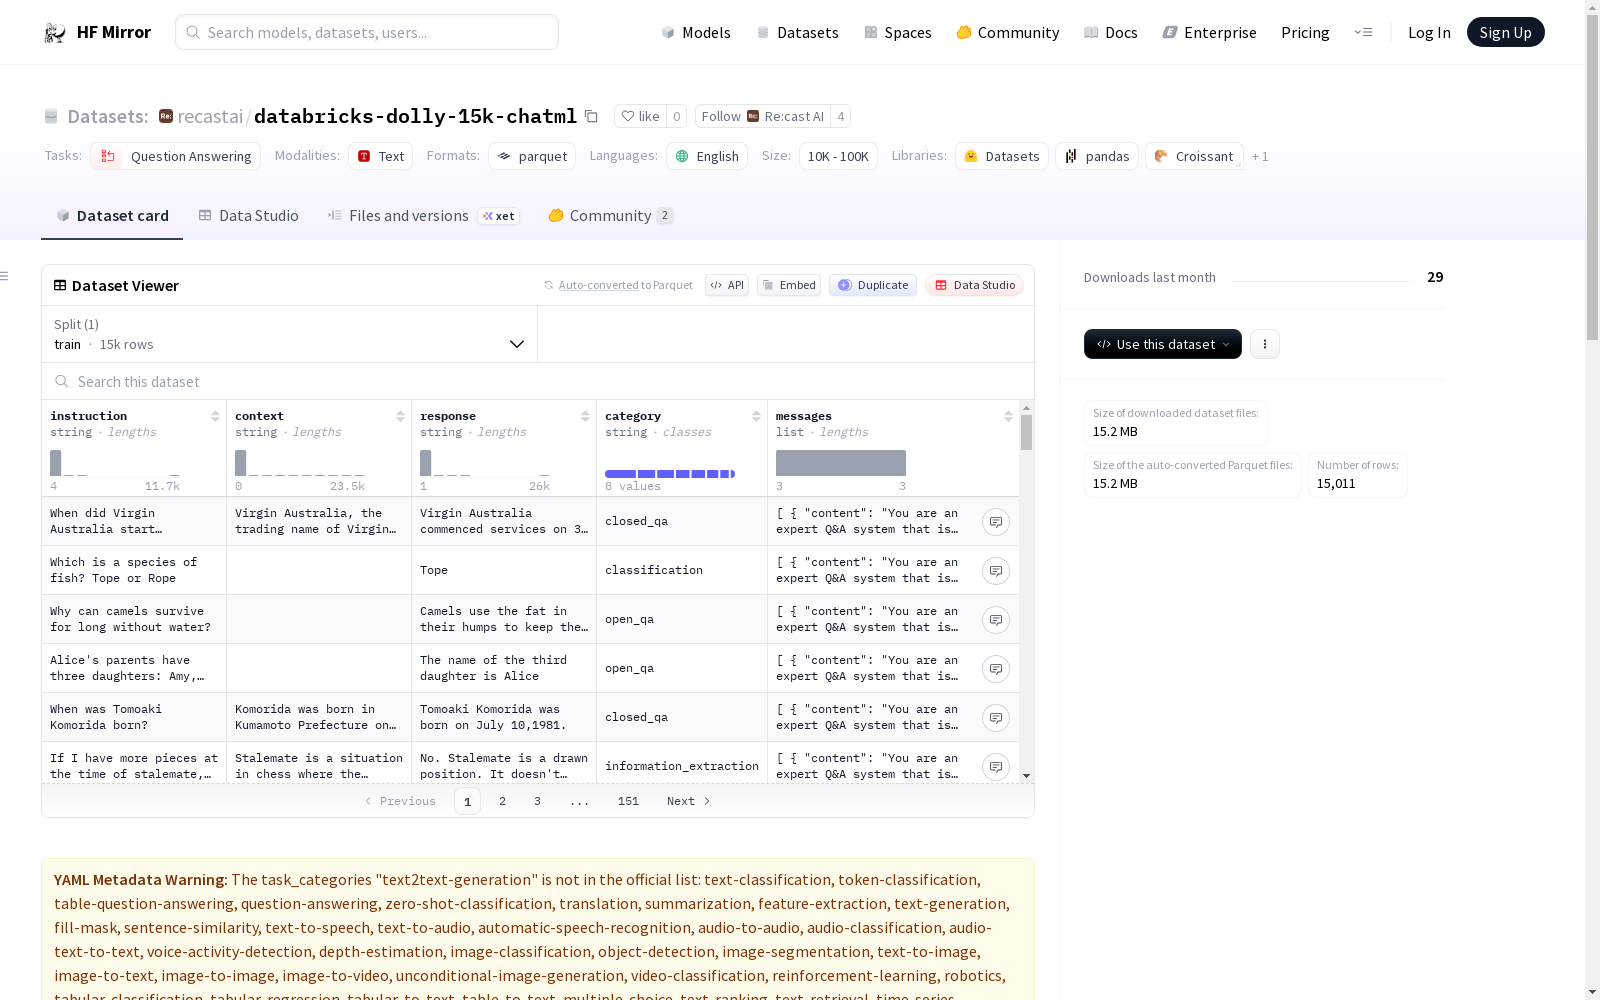
Task: Switch to the Dataset card tab
Action: 112,216
